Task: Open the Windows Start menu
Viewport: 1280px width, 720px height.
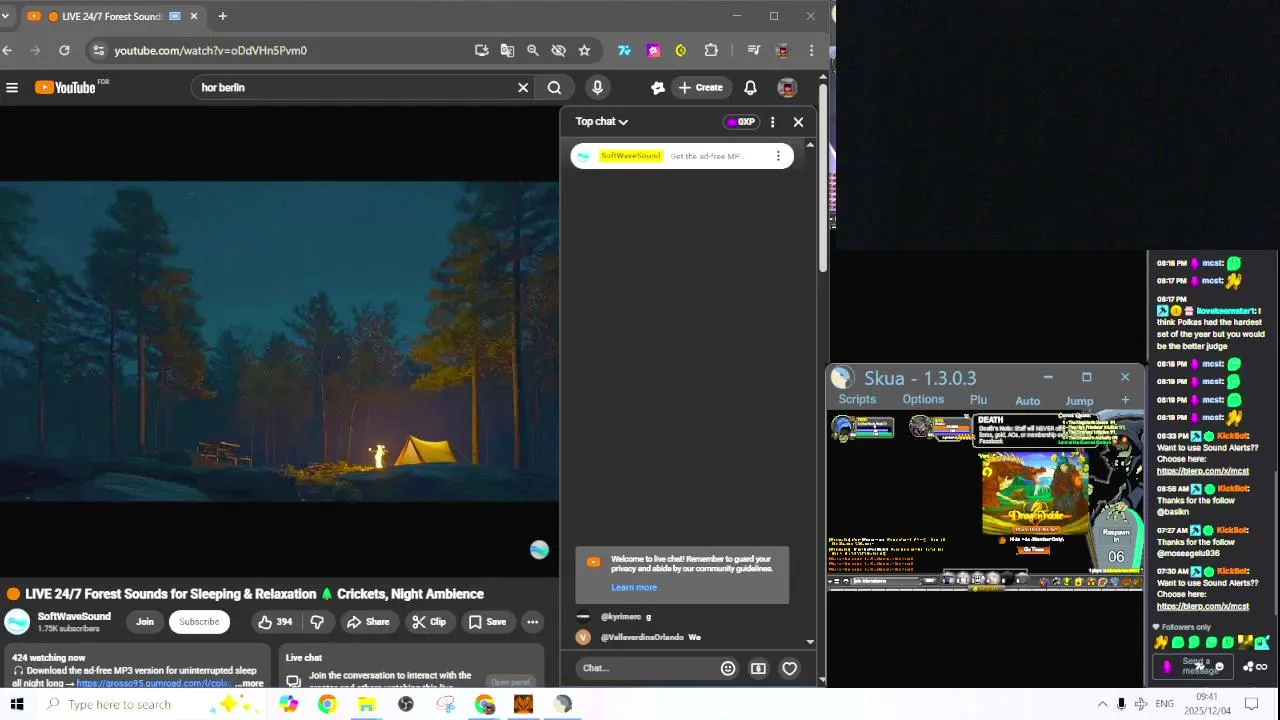Action: 17,704
